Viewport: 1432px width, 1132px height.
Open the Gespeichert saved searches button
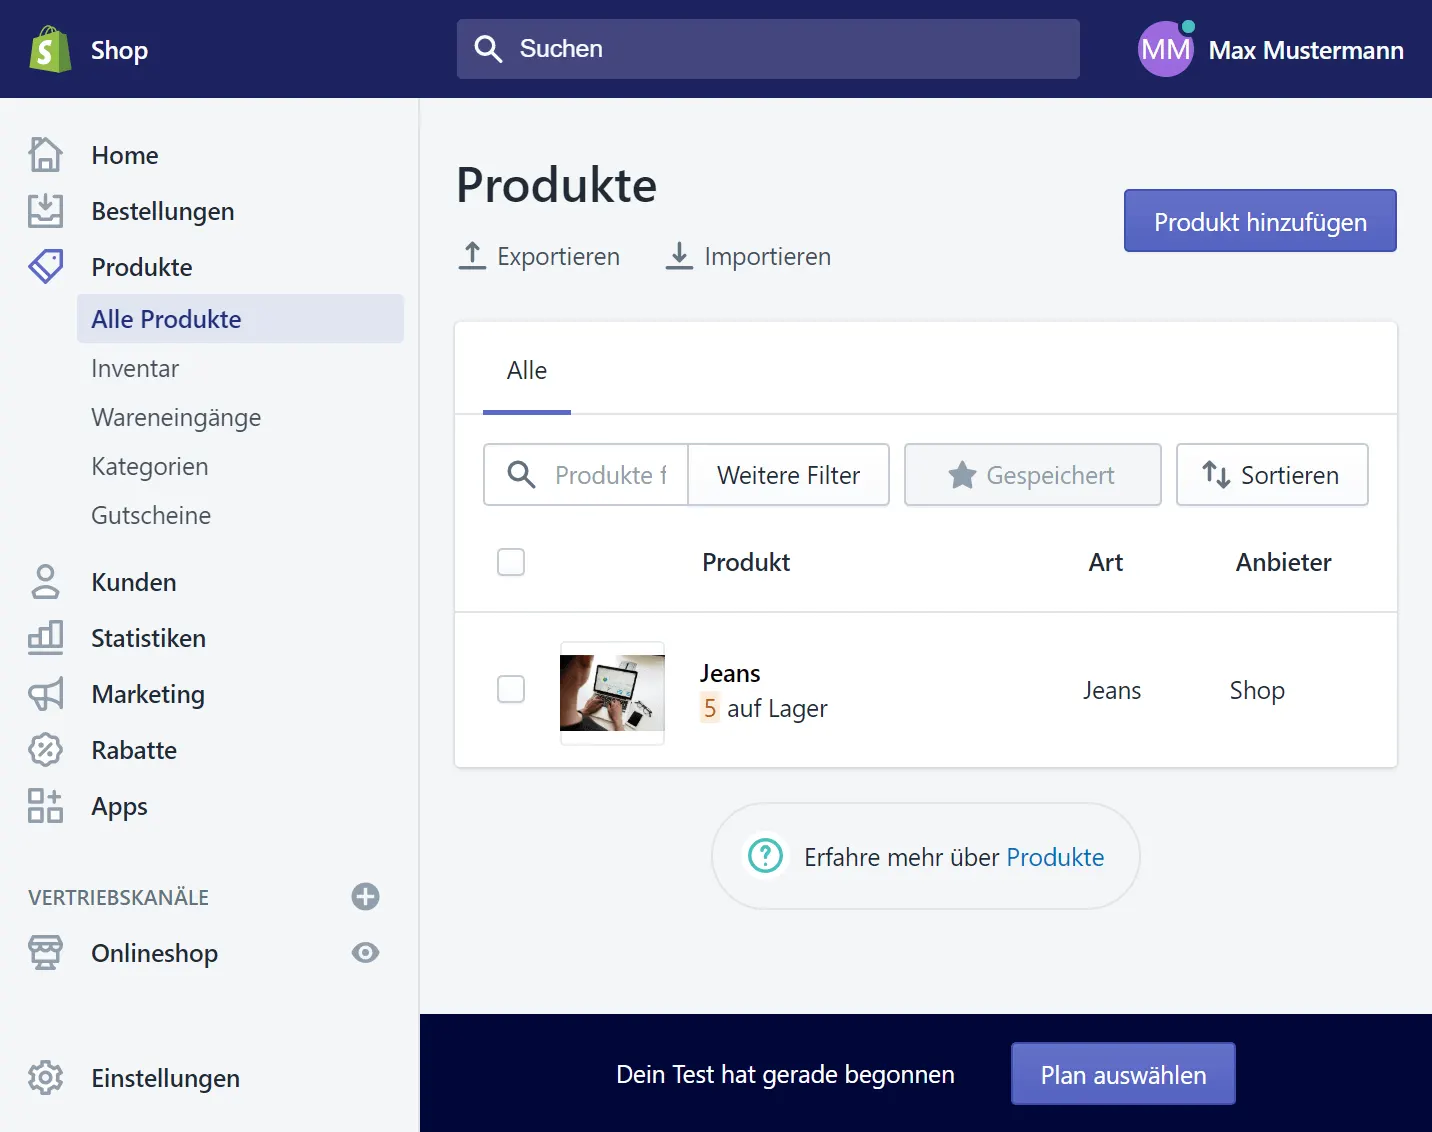(x=1033, y=475)
